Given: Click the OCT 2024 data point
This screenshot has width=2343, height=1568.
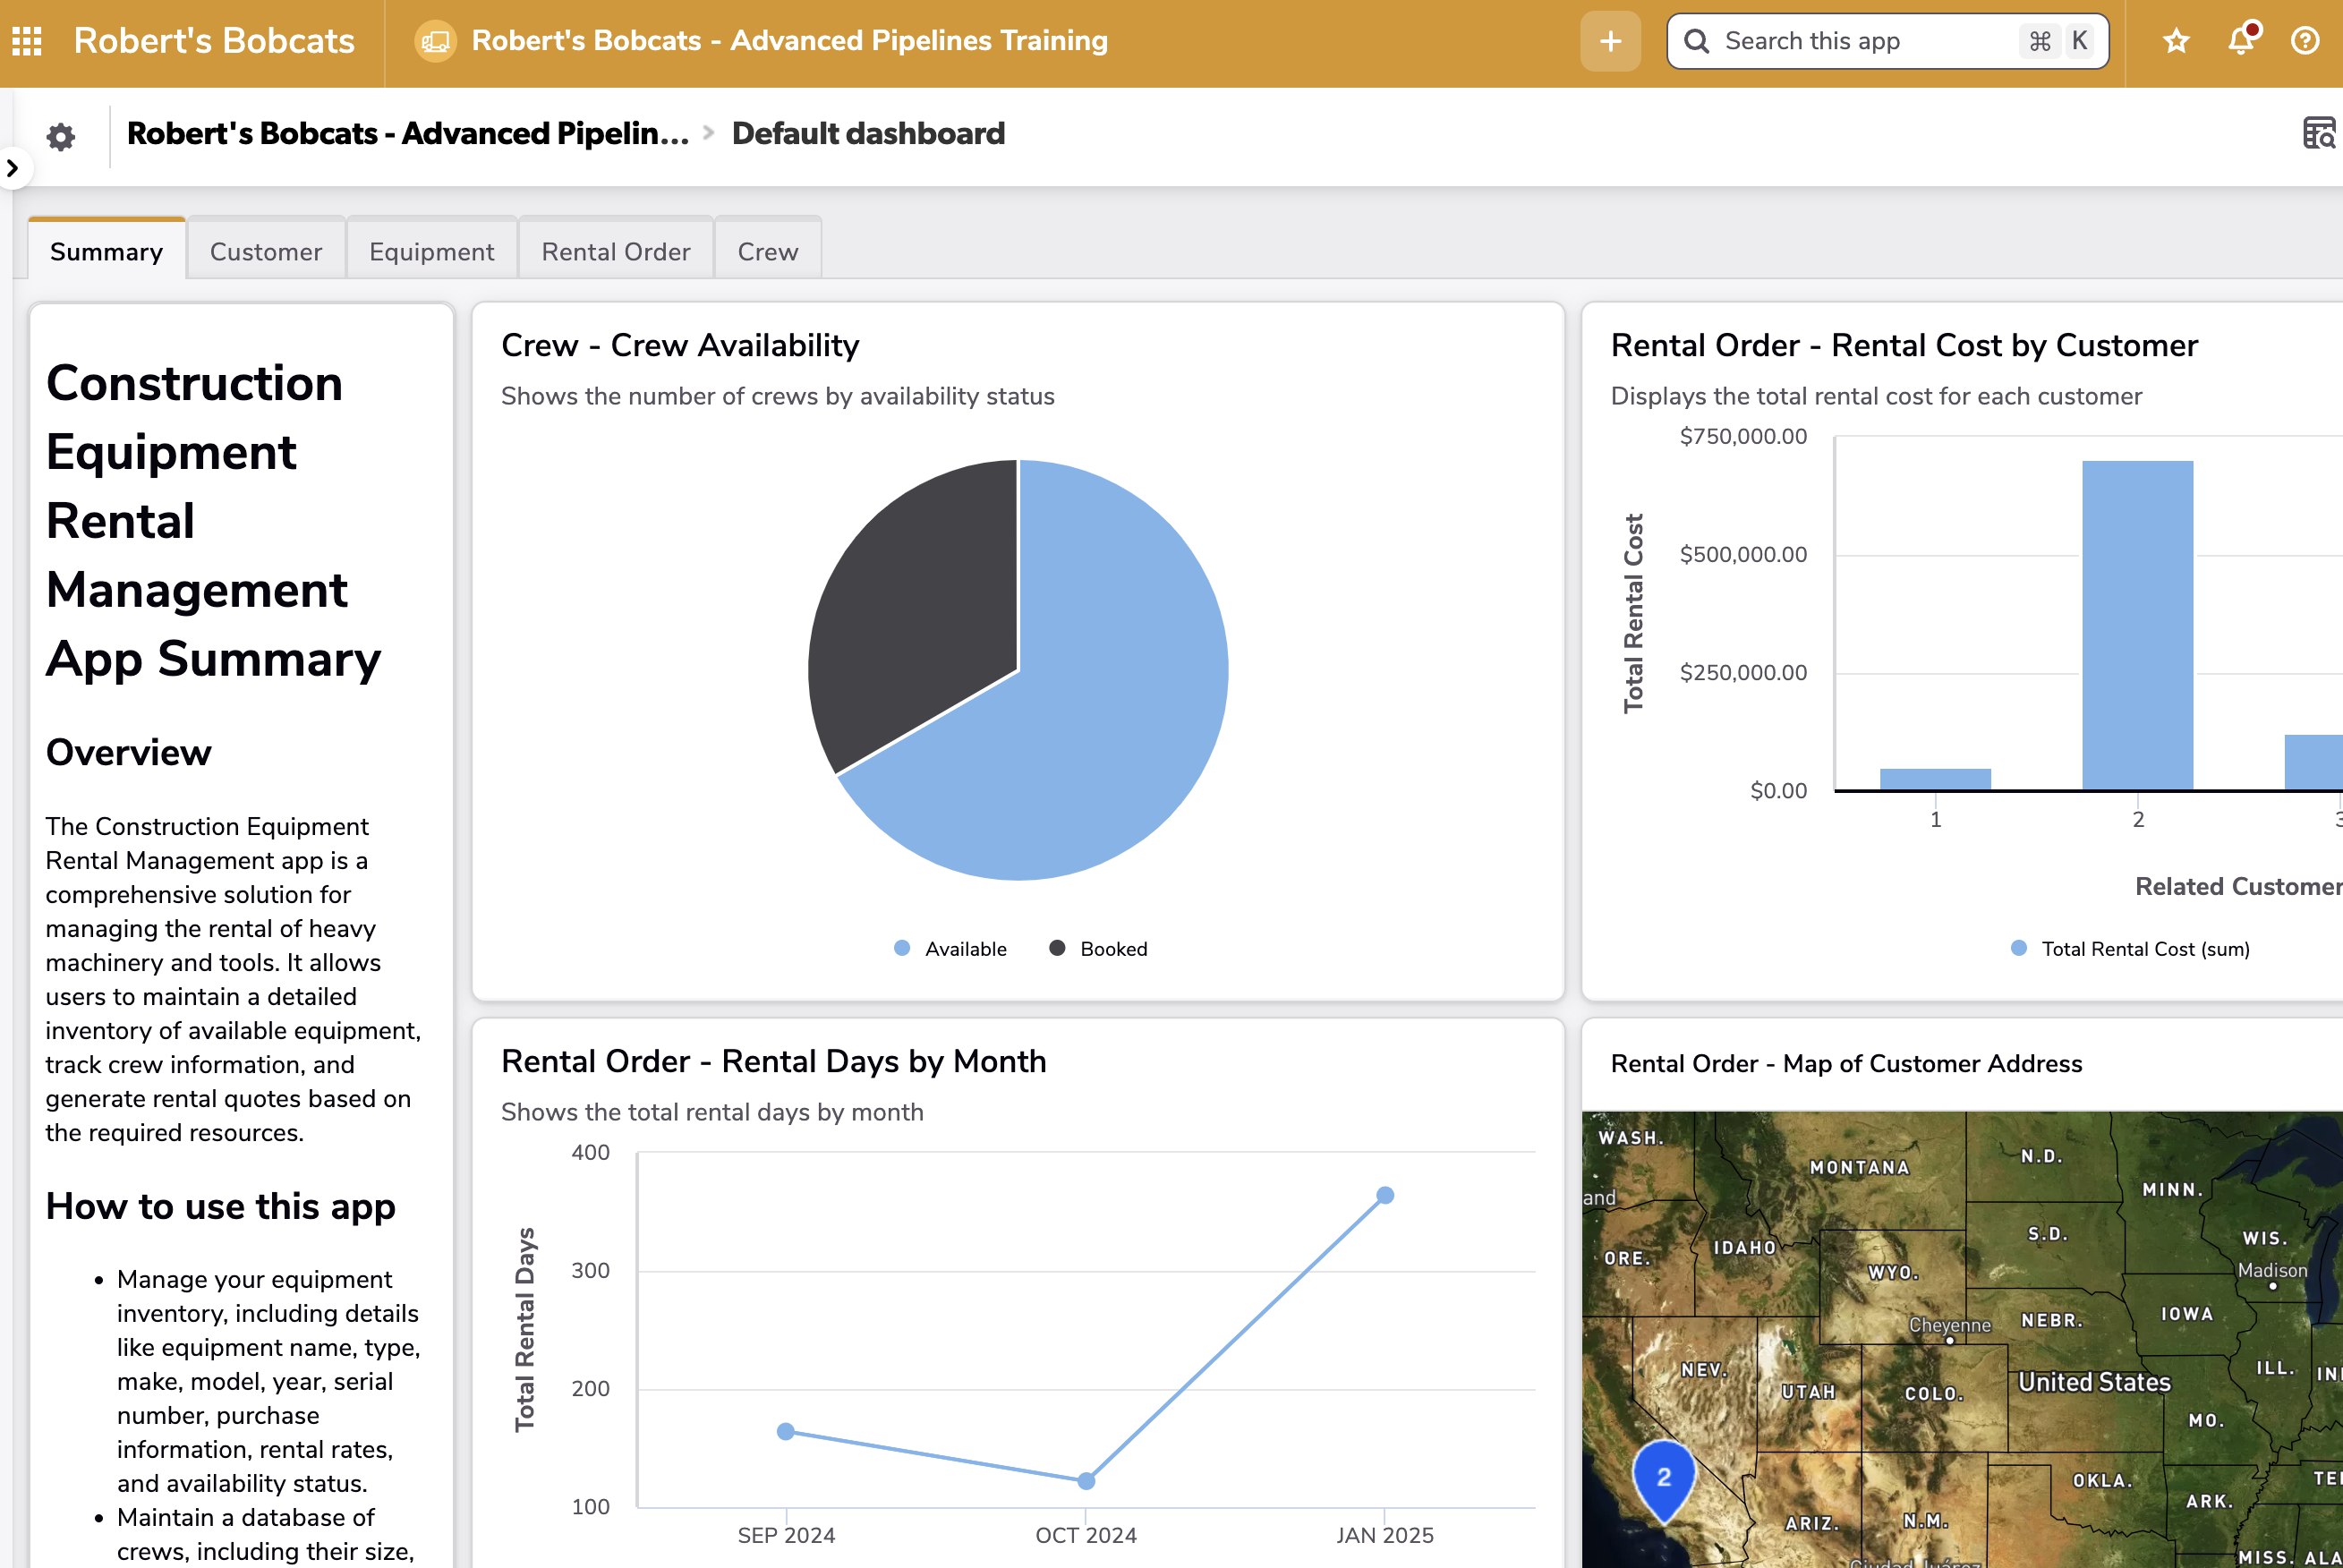Looking at the screenshot, I should (1086, 1480).
